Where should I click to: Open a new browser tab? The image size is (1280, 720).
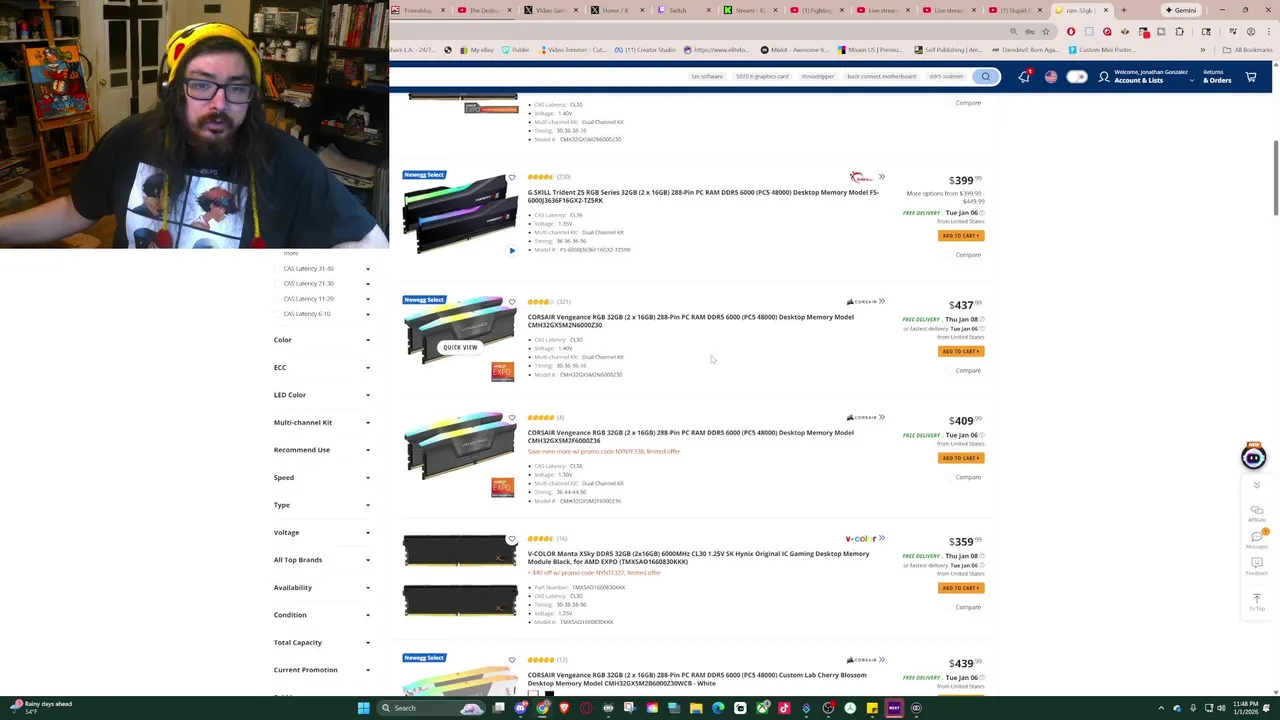(x=1123, y=10)
